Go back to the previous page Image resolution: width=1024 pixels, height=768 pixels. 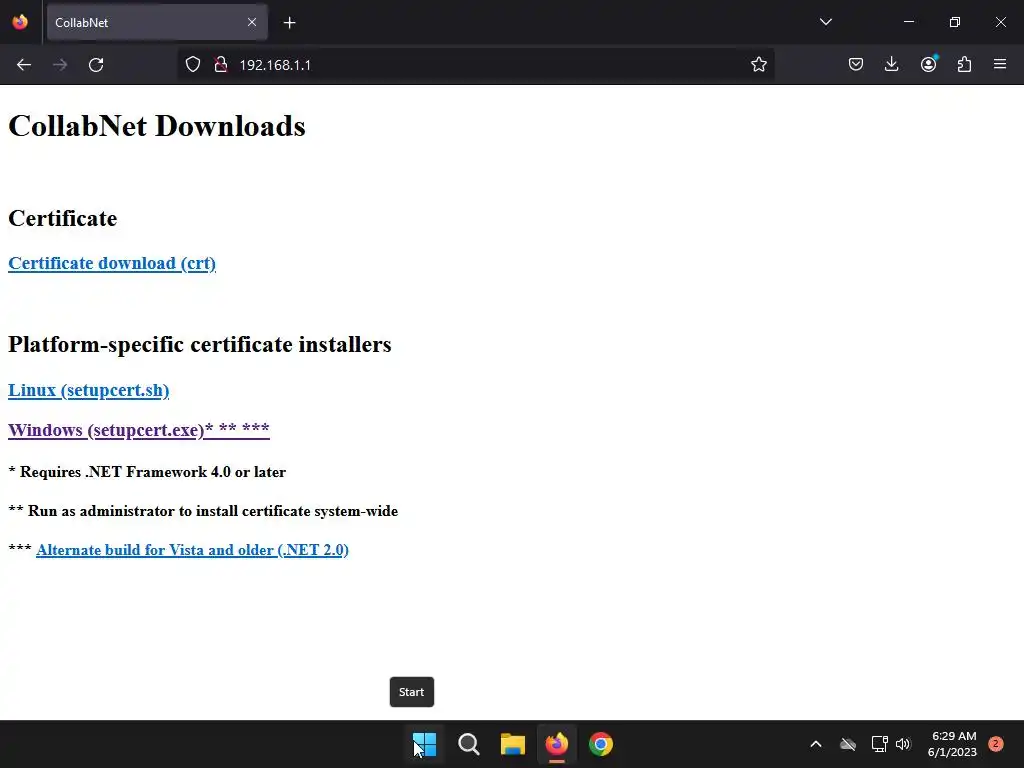tap(24, 65)
